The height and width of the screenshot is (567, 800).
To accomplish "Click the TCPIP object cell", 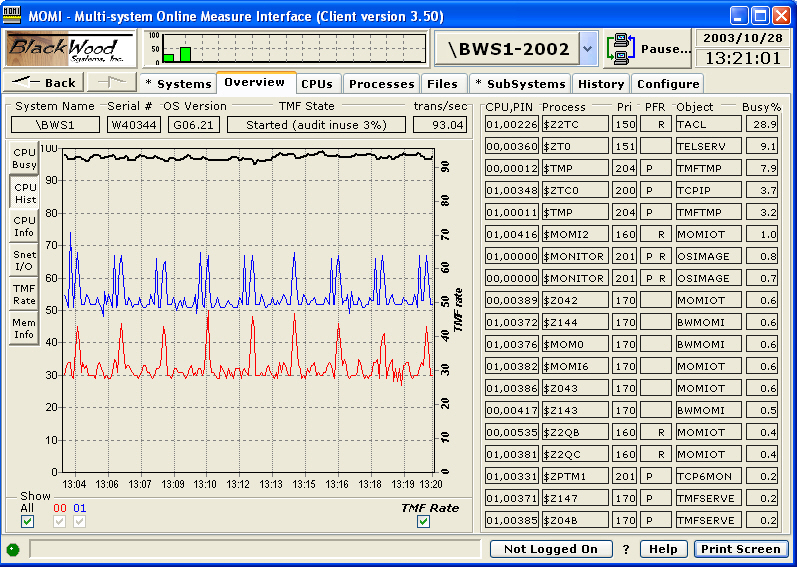I will tap(709, 190).
